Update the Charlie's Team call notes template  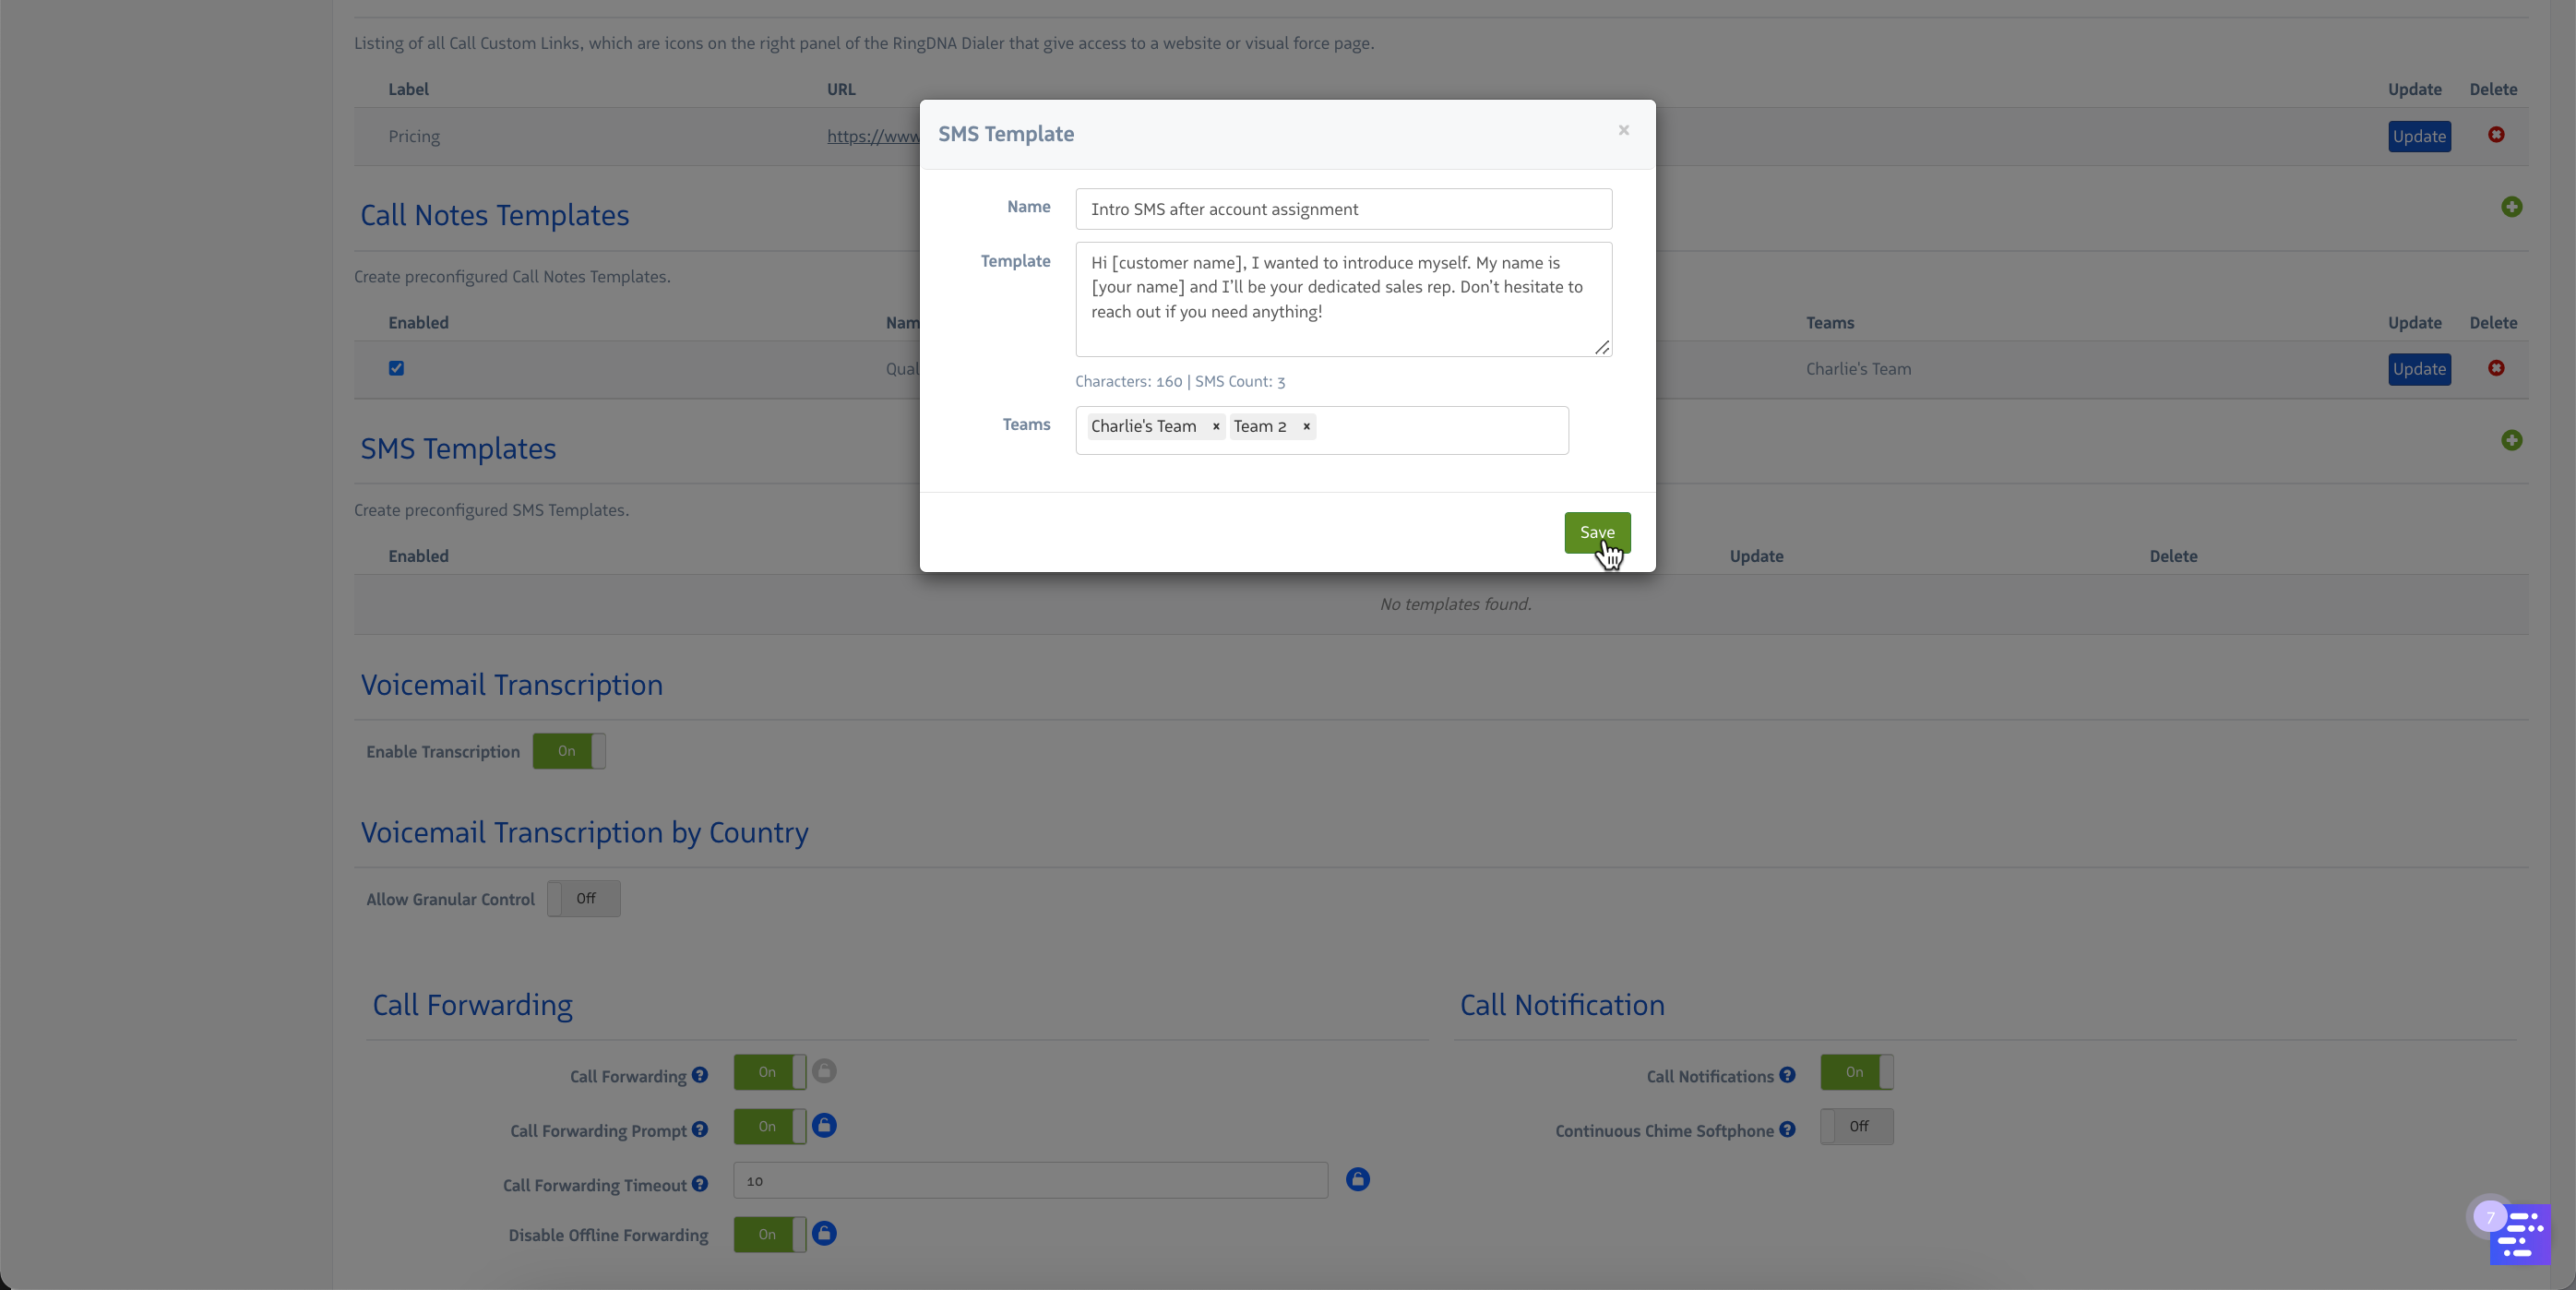click(2419, 369)
